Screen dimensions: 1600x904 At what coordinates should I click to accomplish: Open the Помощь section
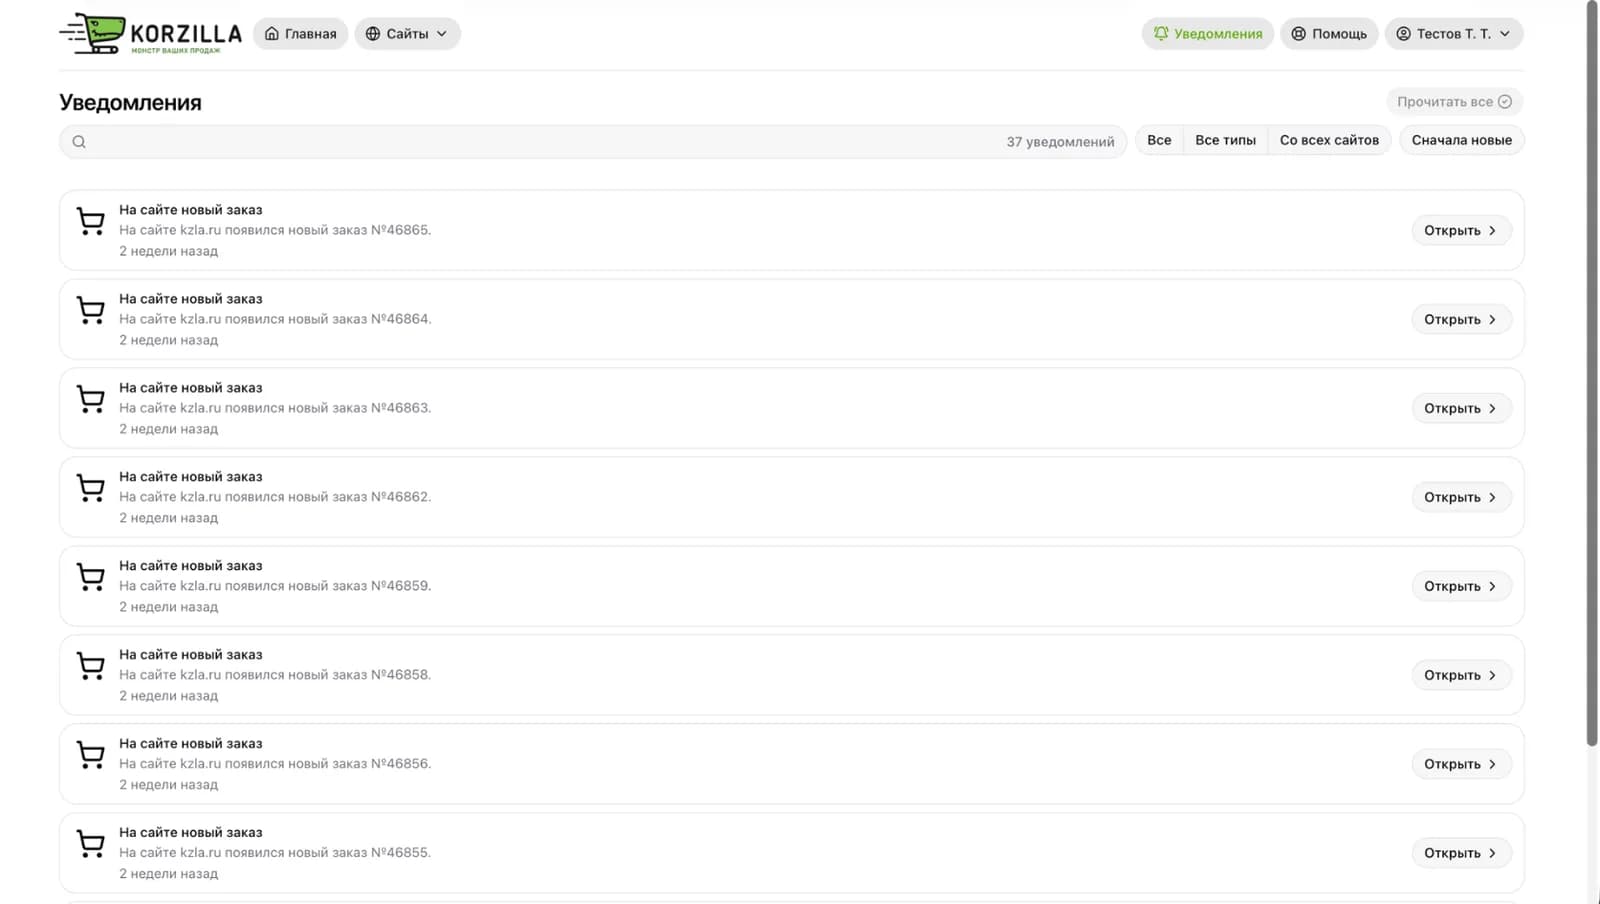pyautogui.click(x=1329, y=34)
